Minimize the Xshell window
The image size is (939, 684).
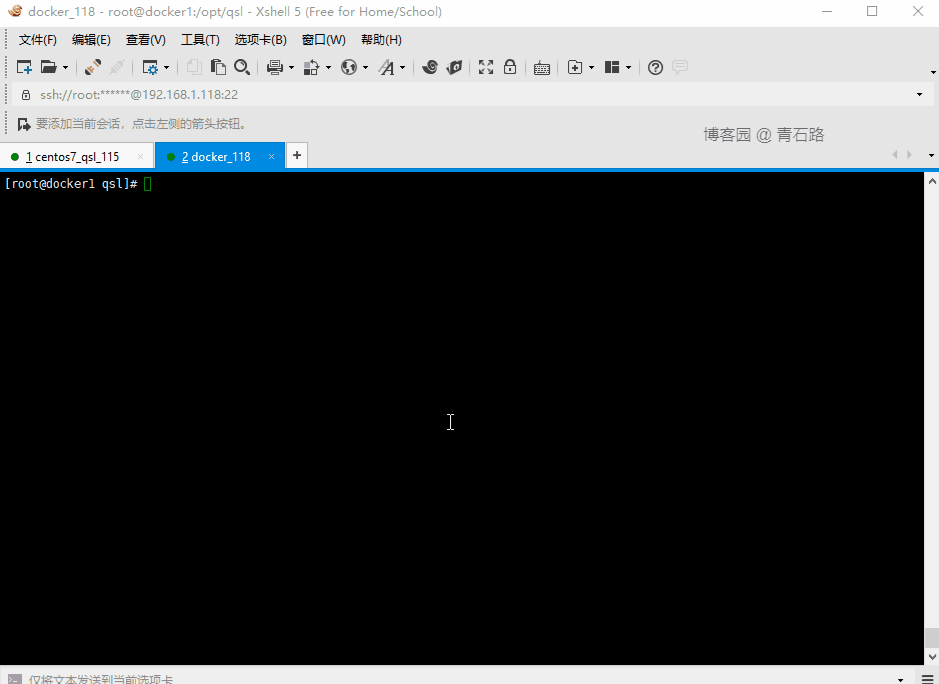[827, 11]
